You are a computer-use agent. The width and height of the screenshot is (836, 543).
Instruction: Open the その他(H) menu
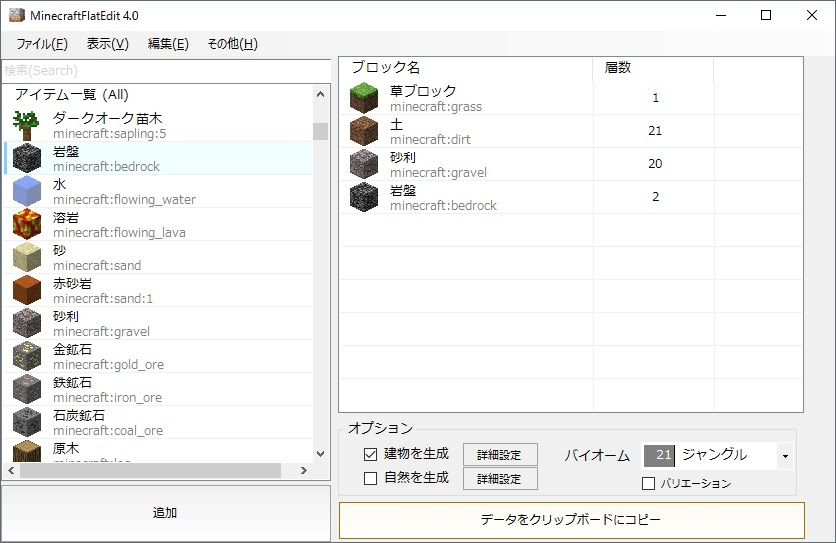(x=232, y=44)
